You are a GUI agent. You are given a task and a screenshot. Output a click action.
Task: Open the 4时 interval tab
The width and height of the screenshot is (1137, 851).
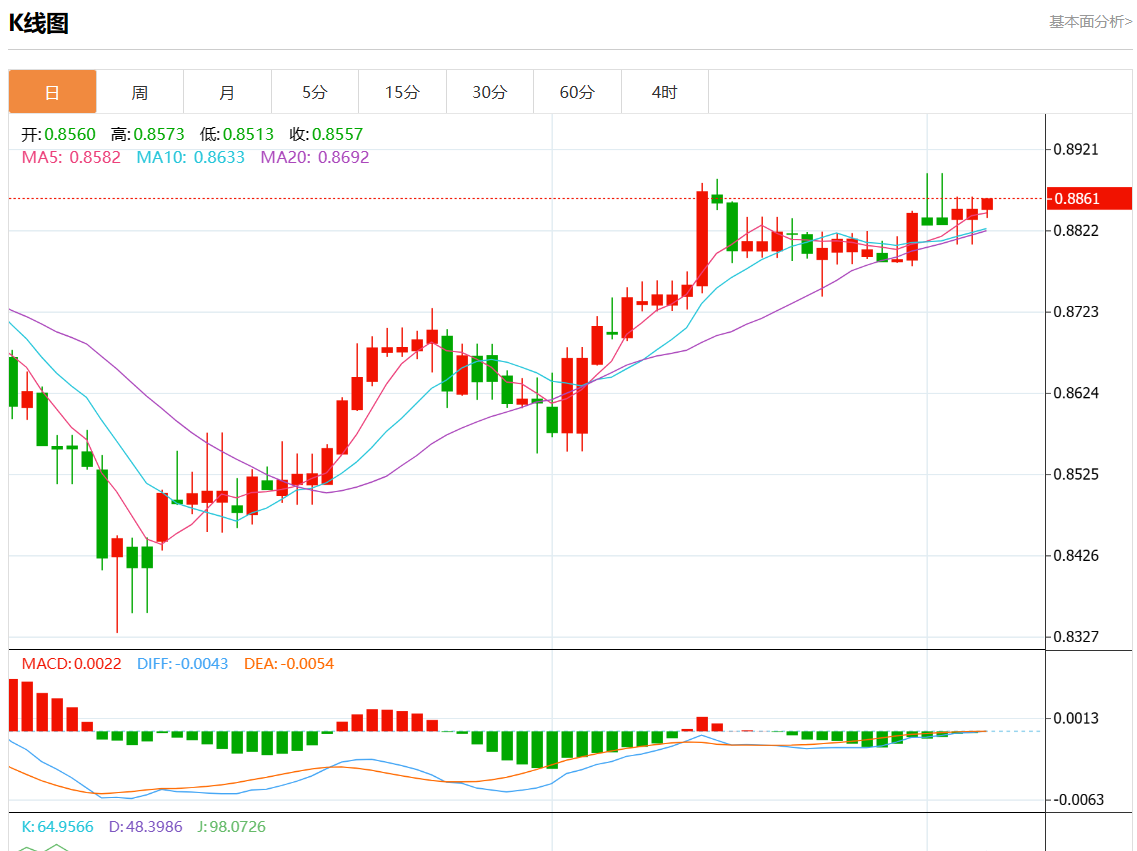[665, 92]
